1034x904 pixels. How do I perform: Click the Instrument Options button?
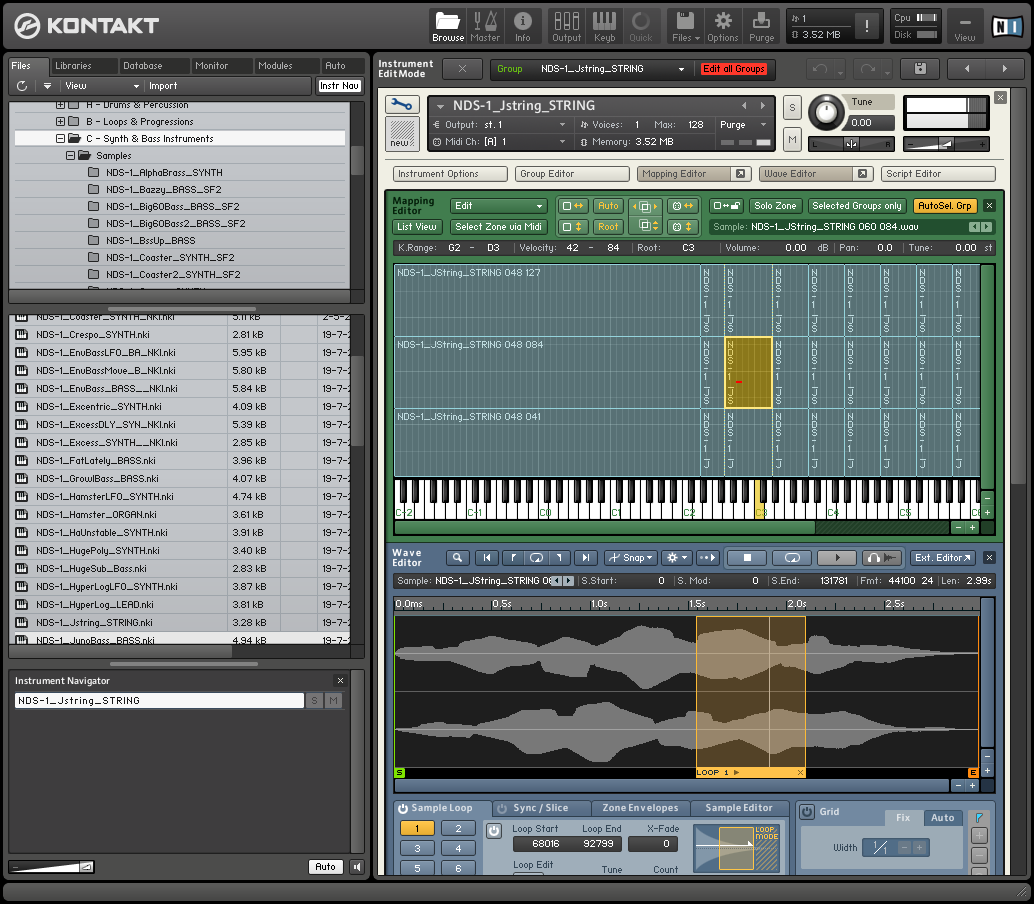(x=450, y=173)
